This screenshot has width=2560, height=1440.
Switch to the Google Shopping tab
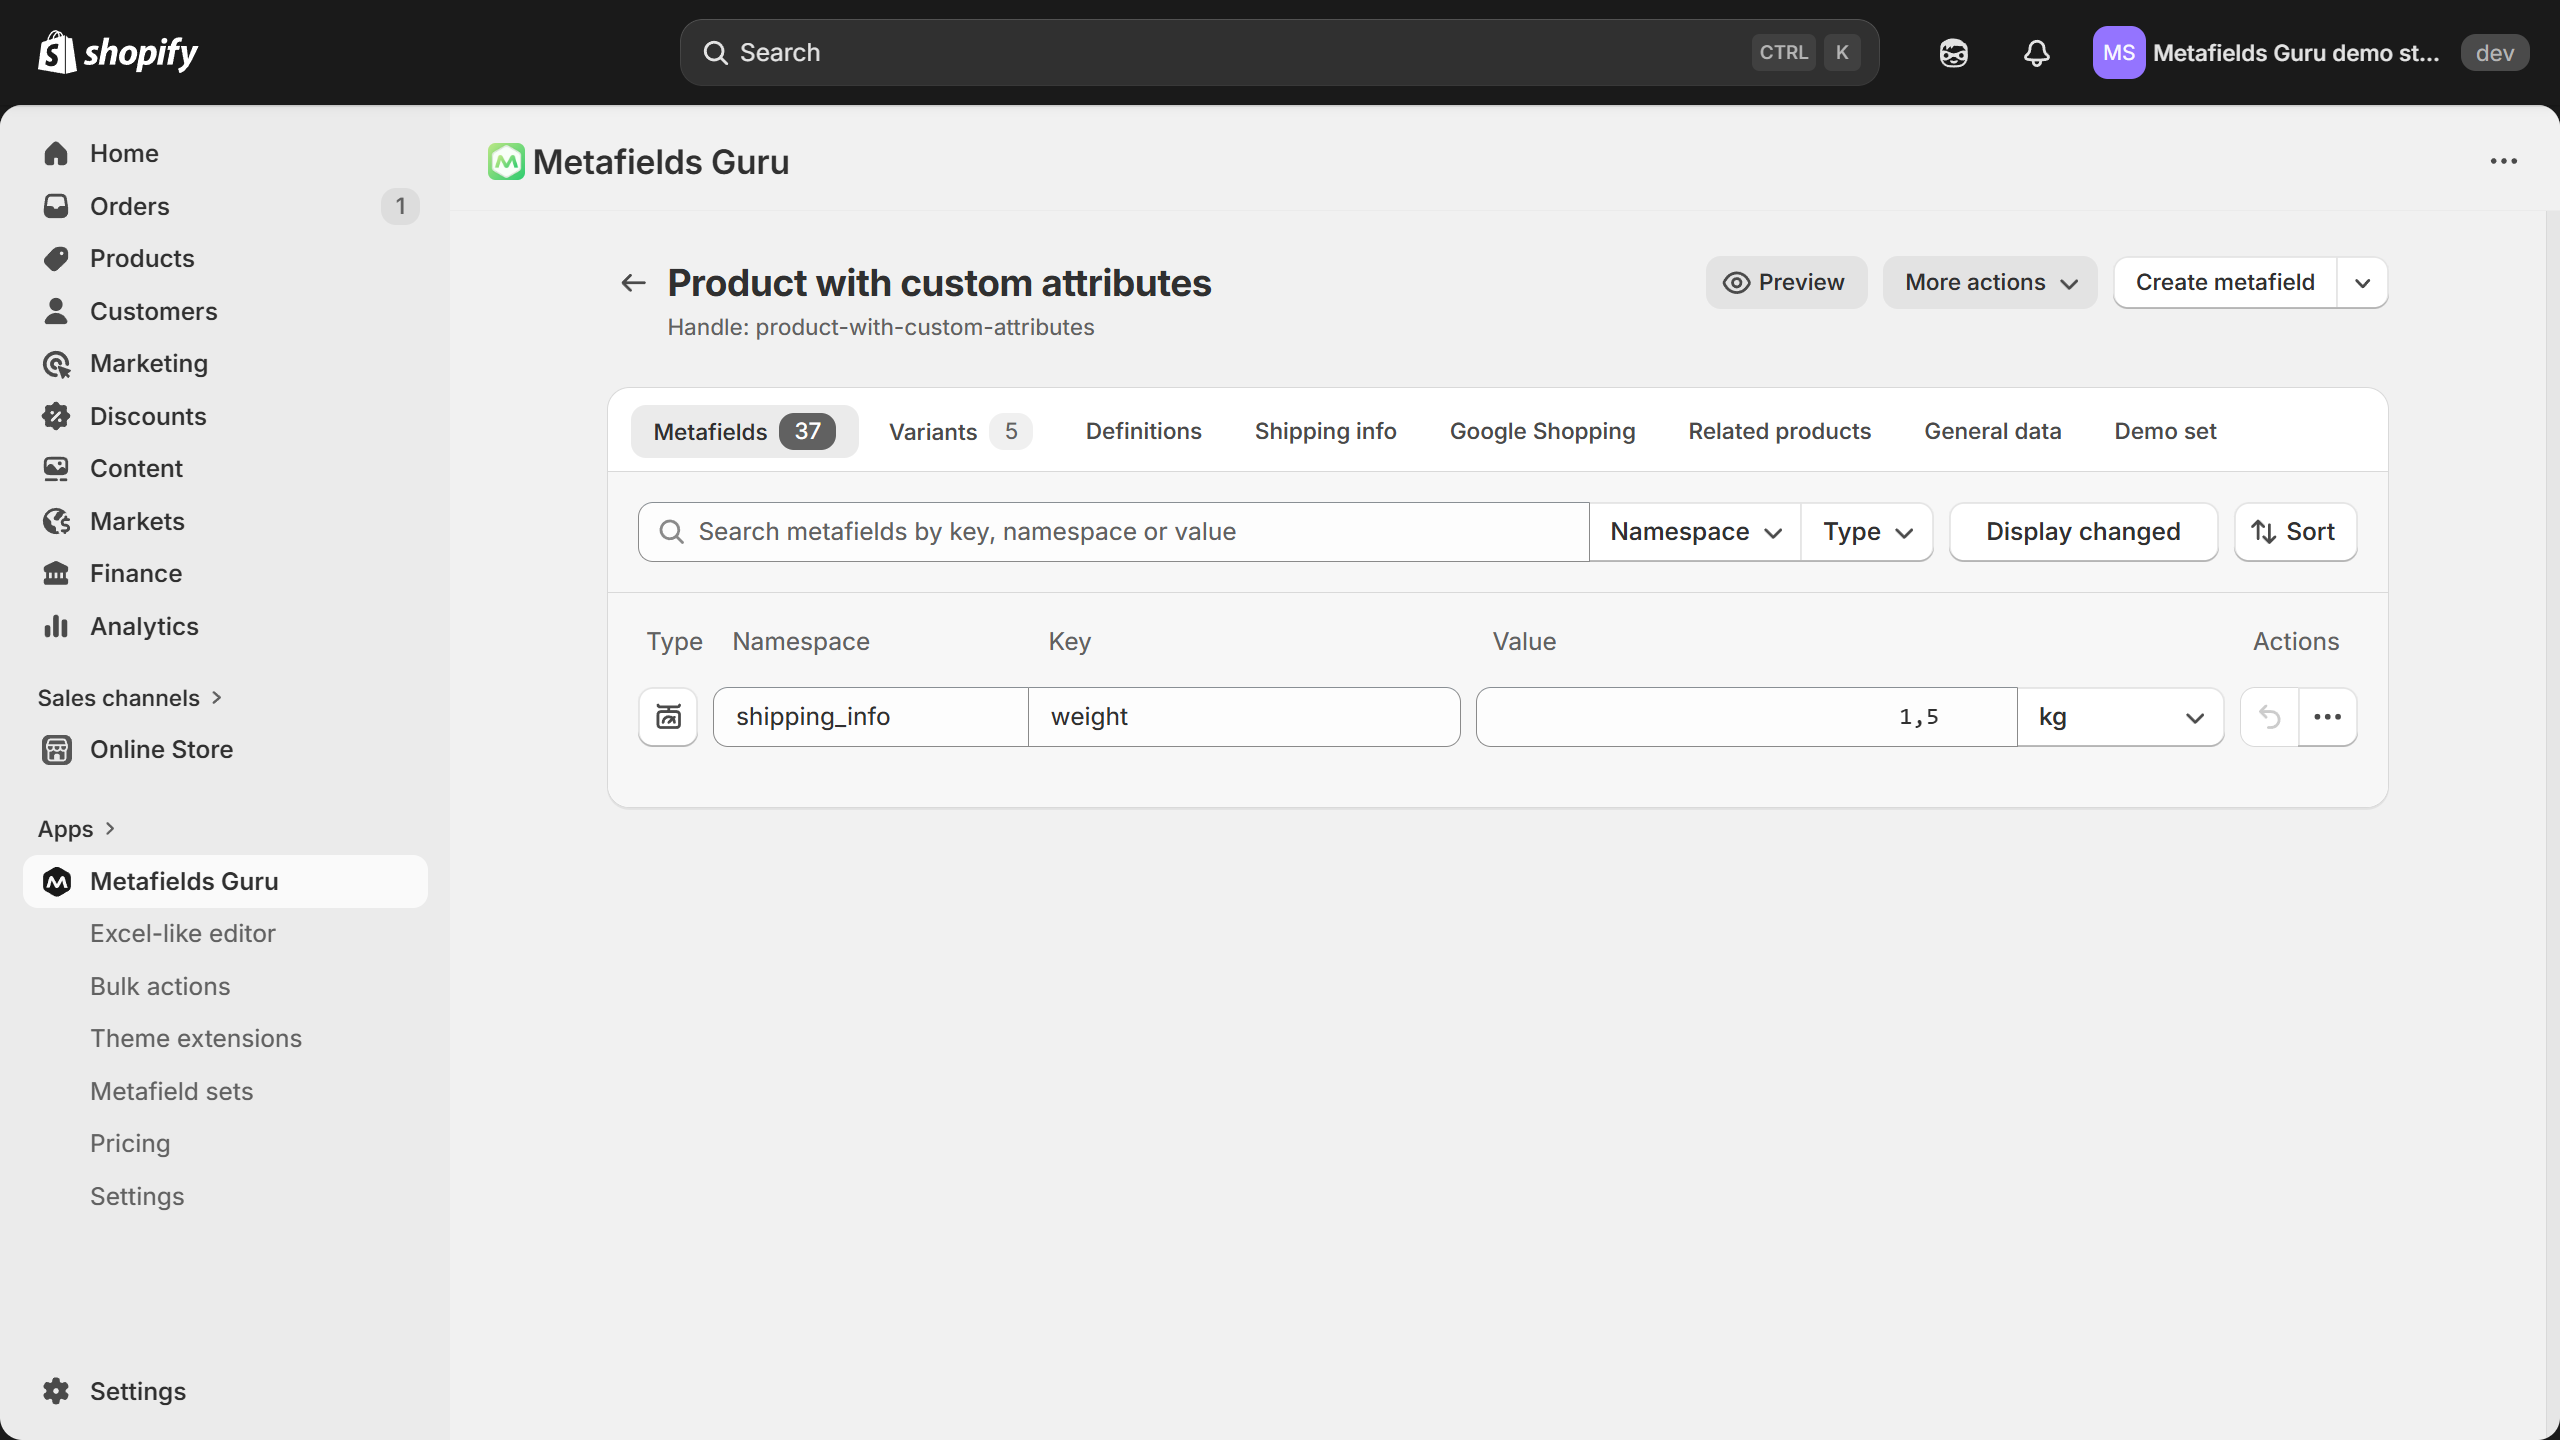pos(1542,431)
